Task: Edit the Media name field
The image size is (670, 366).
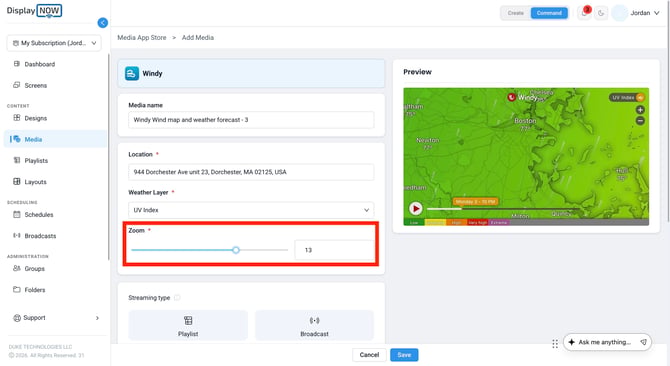Action: click(251, 120)
